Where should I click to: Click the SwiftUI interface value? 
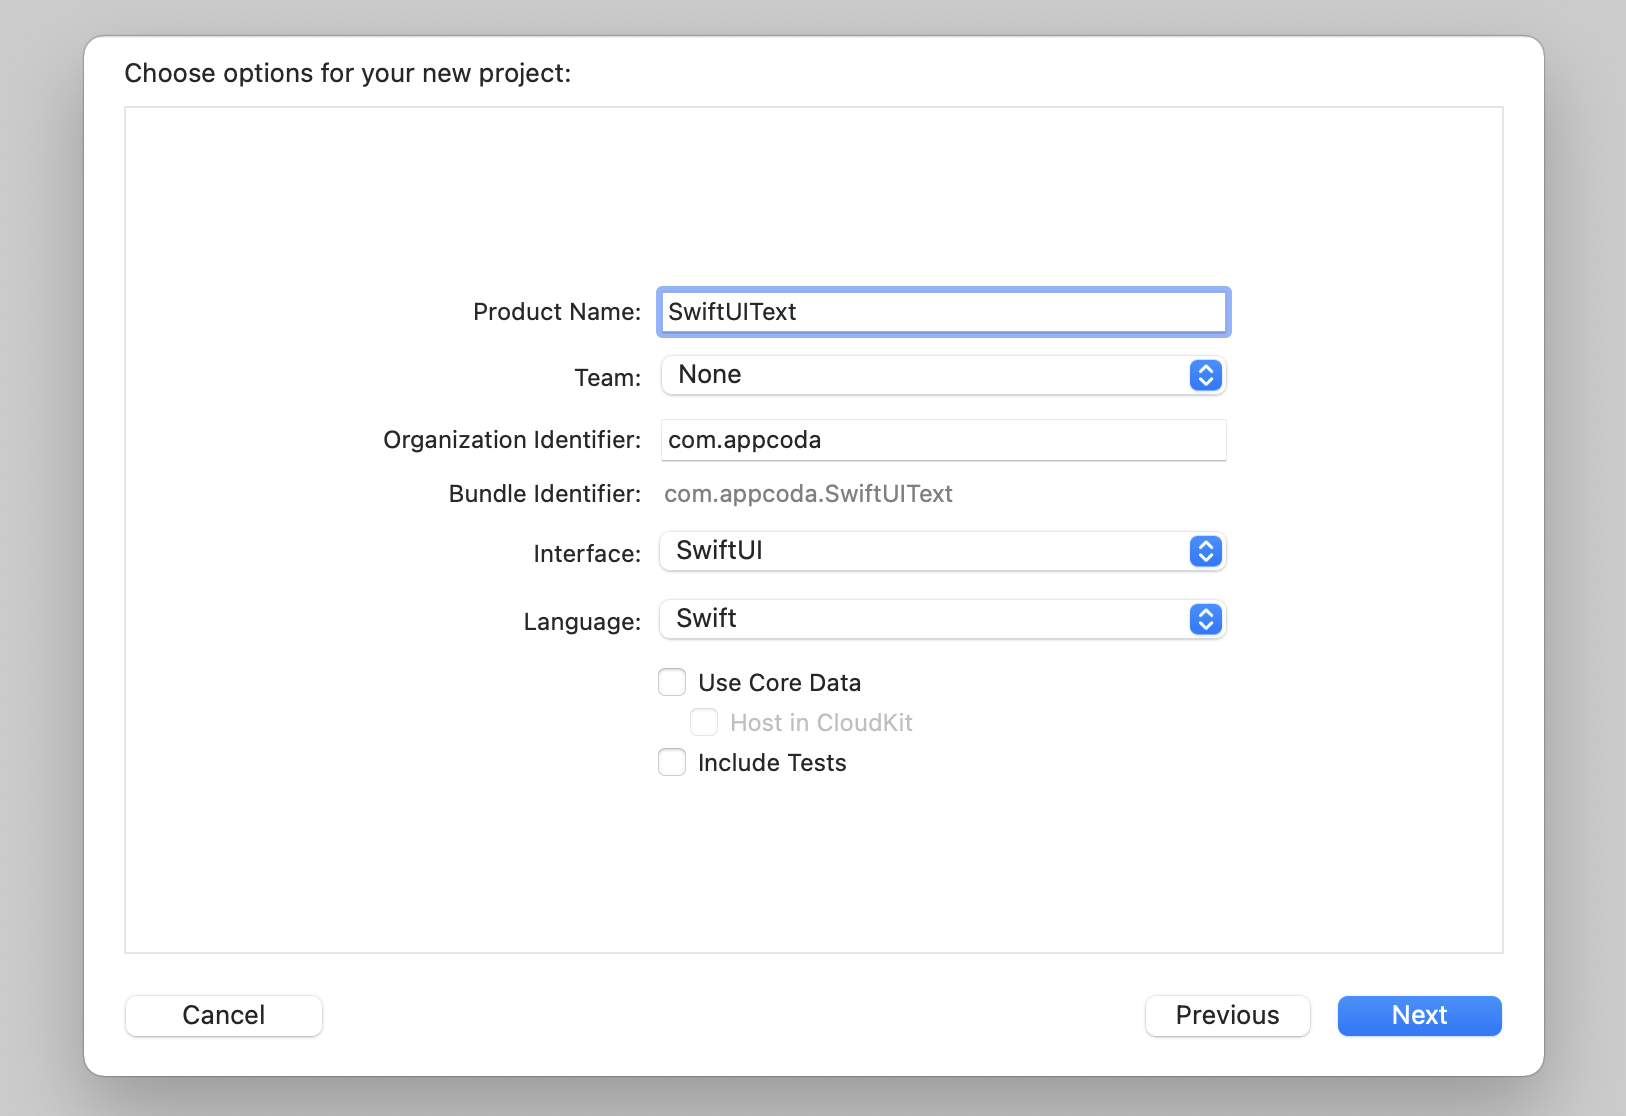point(718,550)
